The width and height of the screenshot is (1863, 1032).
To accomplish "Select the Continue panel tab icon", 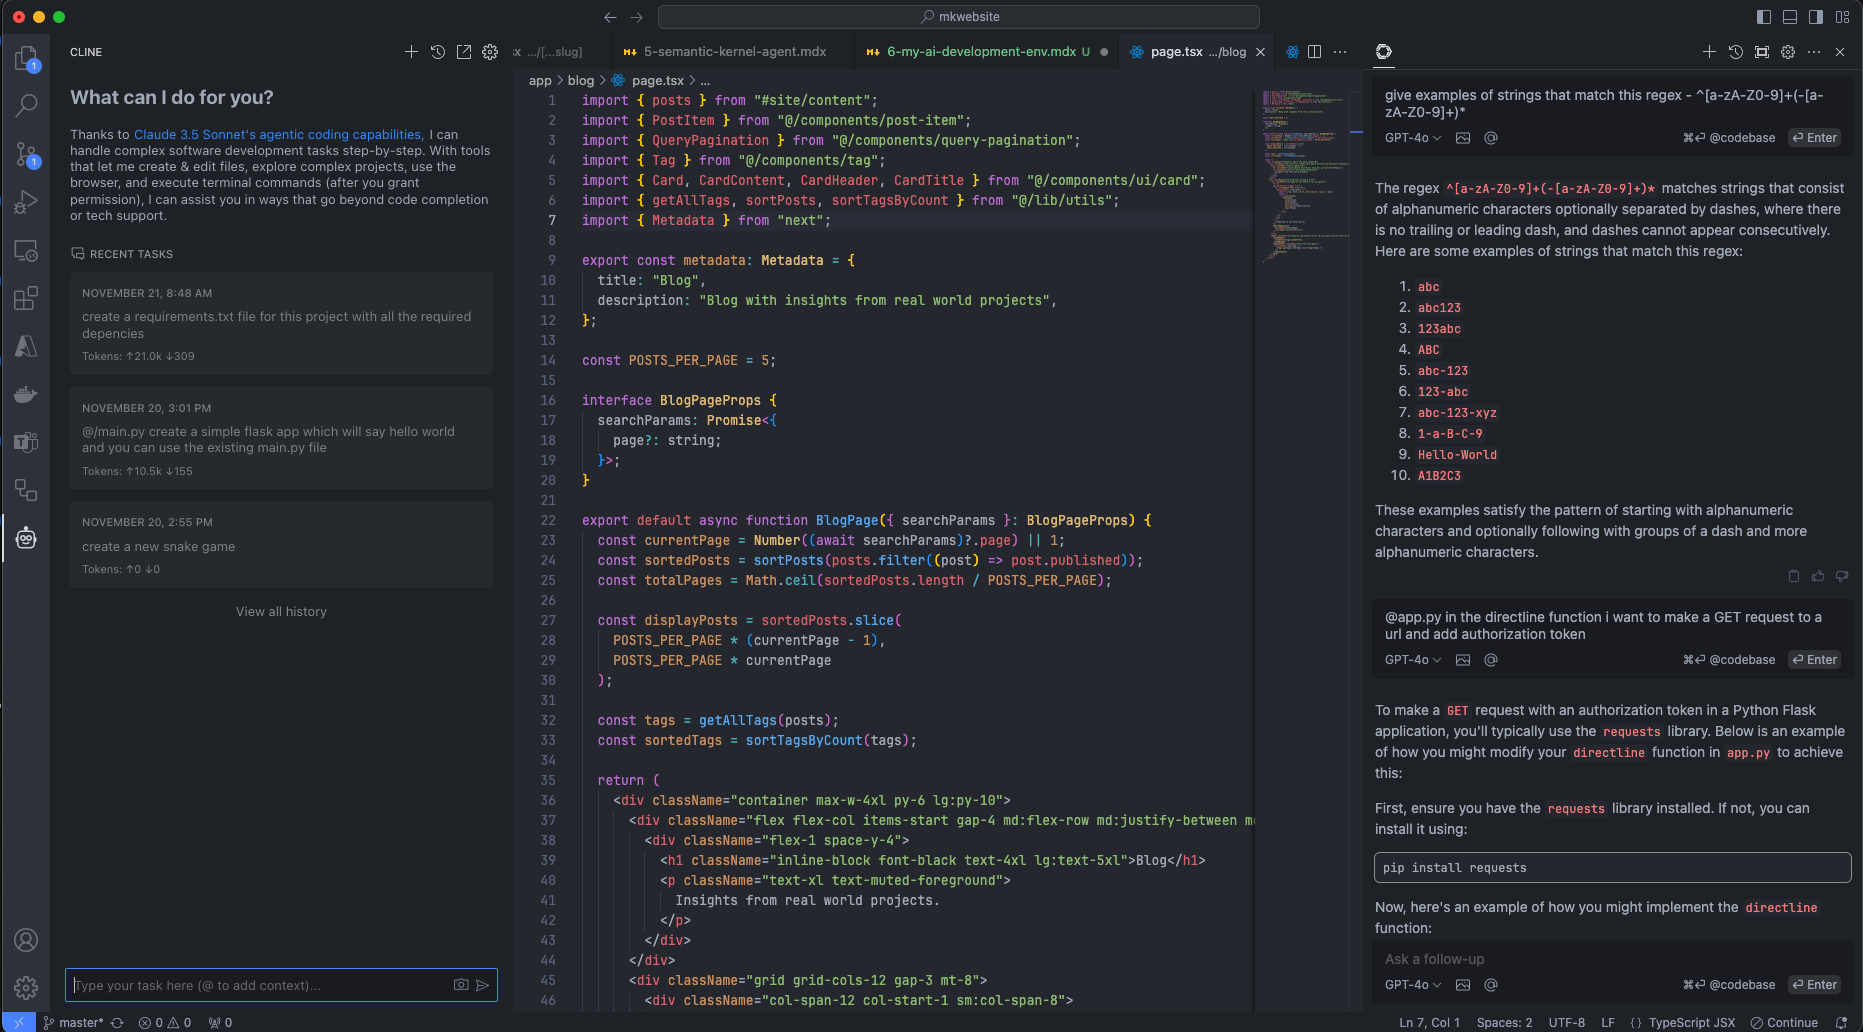I will coord(1384,52).
